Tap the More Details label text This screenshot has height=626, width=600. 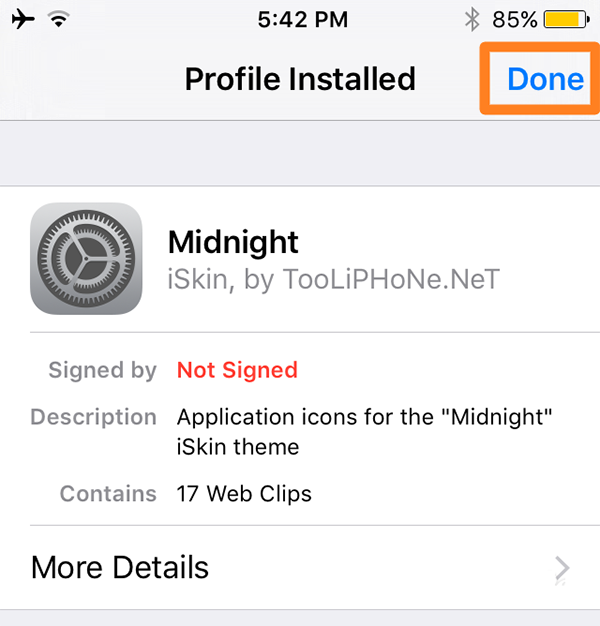[x=120, y=568]
